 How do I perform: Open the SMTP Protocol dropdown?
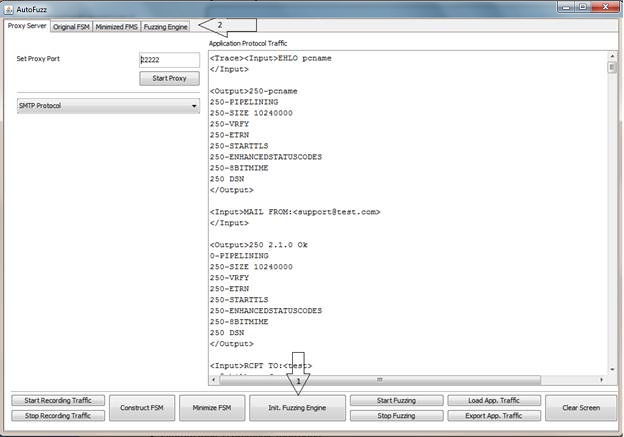click(108, 106)
